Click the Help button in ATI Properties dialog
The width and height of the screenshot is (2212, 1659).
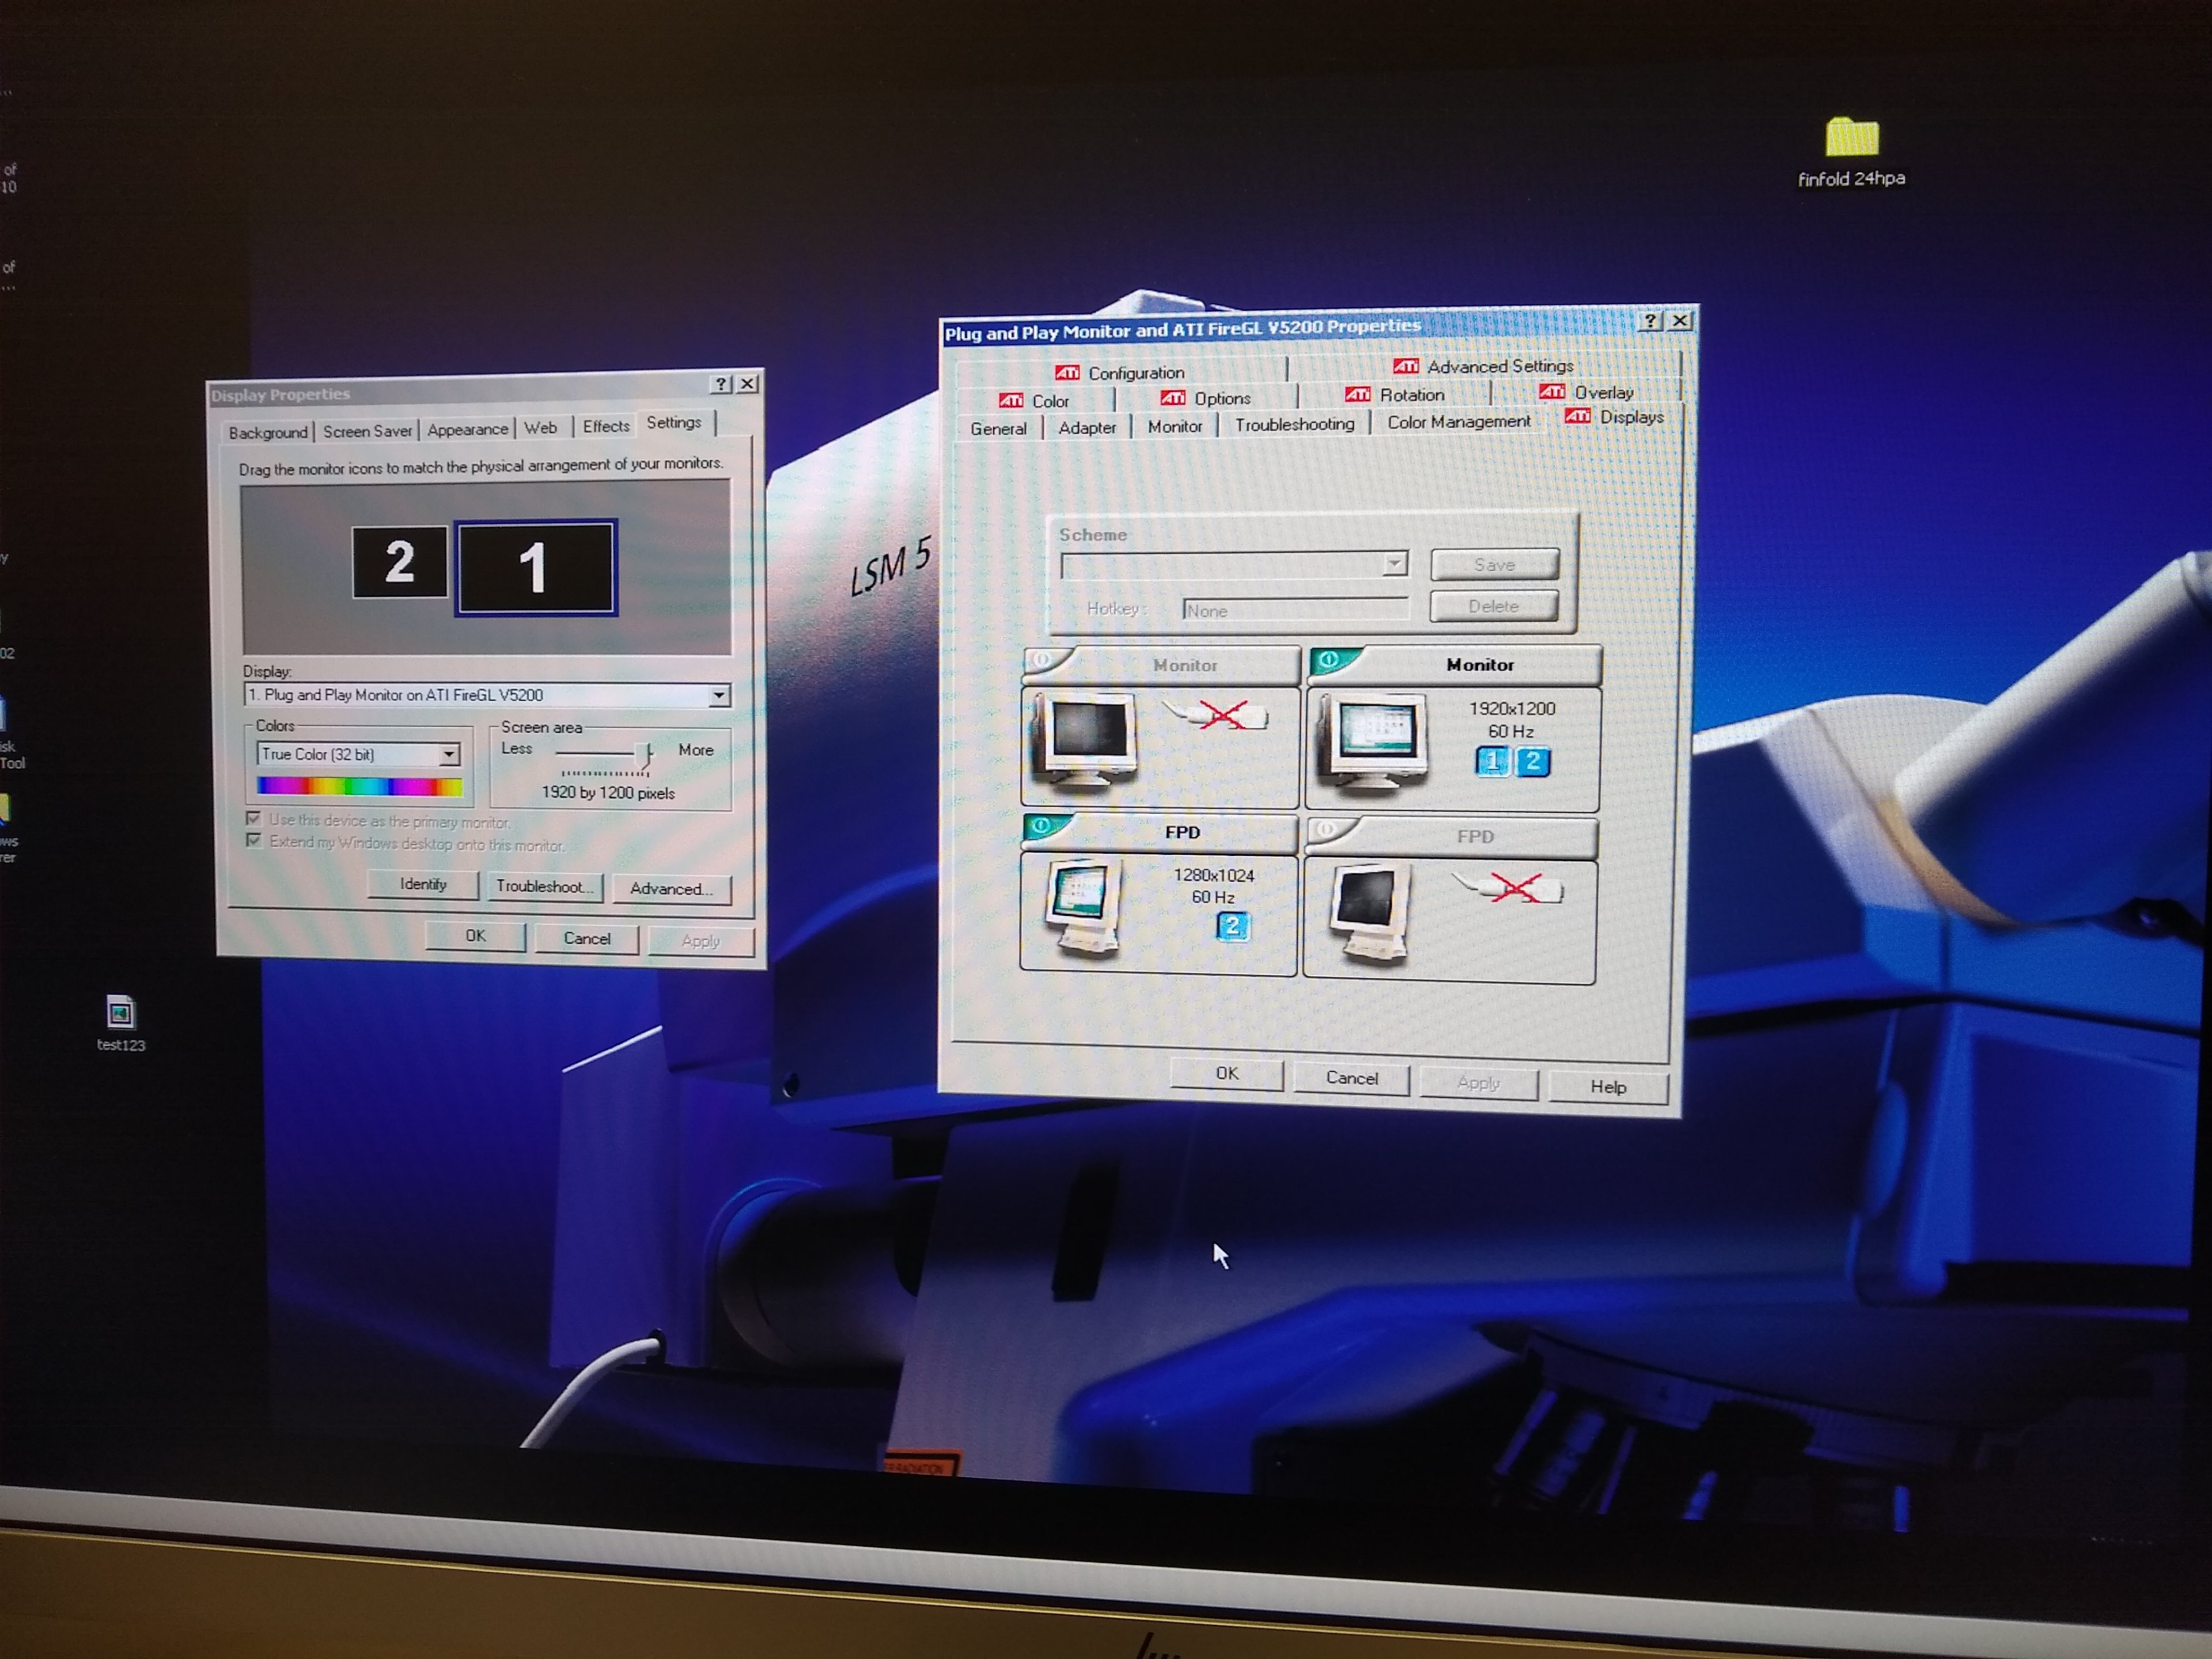(x=1608, y=1087)
